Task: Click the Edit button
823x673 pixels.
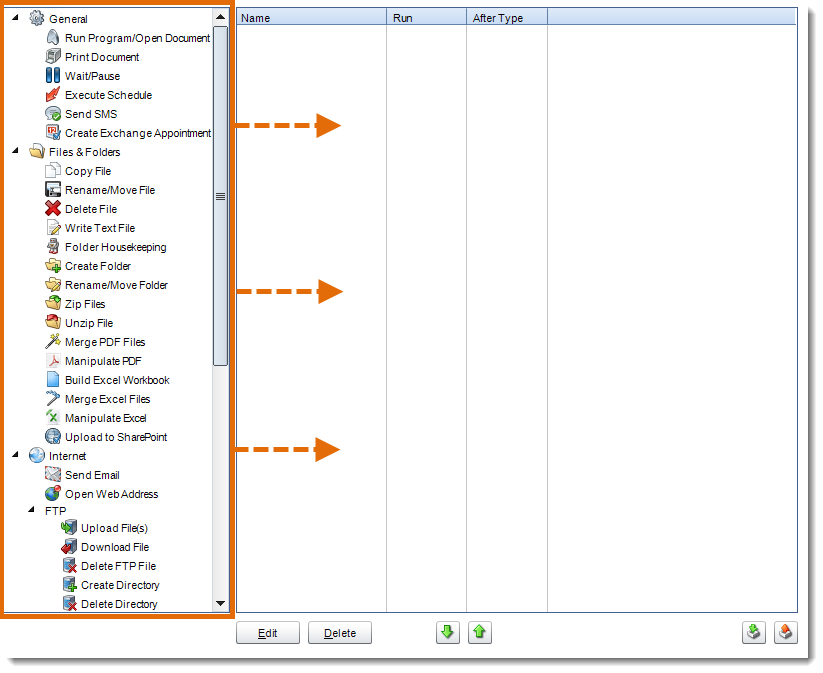Action: (268, 633)
